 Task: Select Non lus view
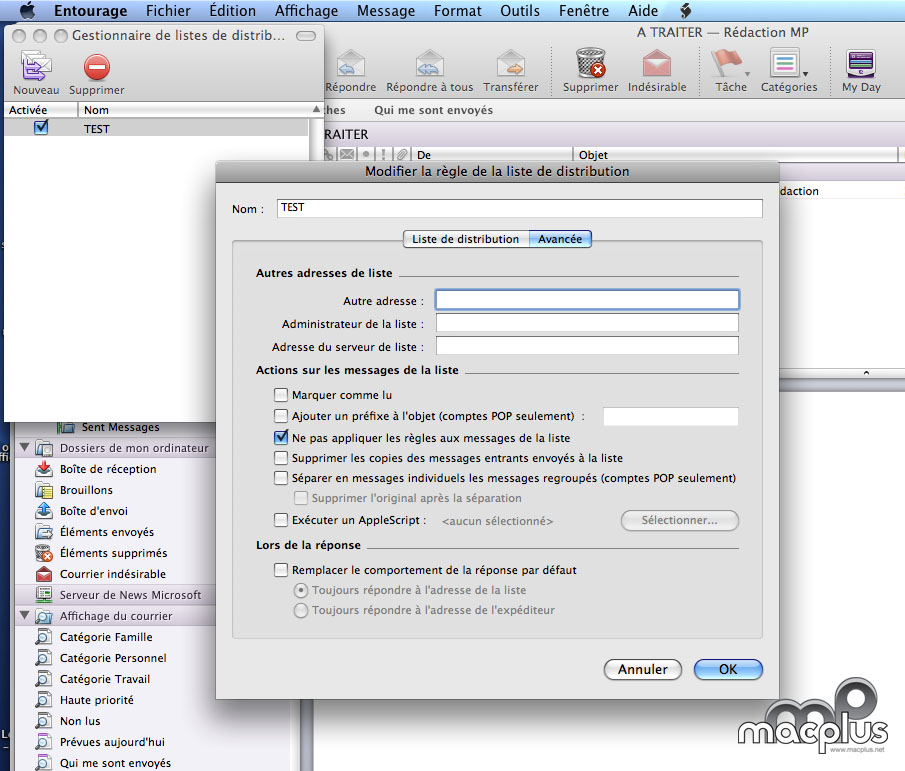coord(80,721)
